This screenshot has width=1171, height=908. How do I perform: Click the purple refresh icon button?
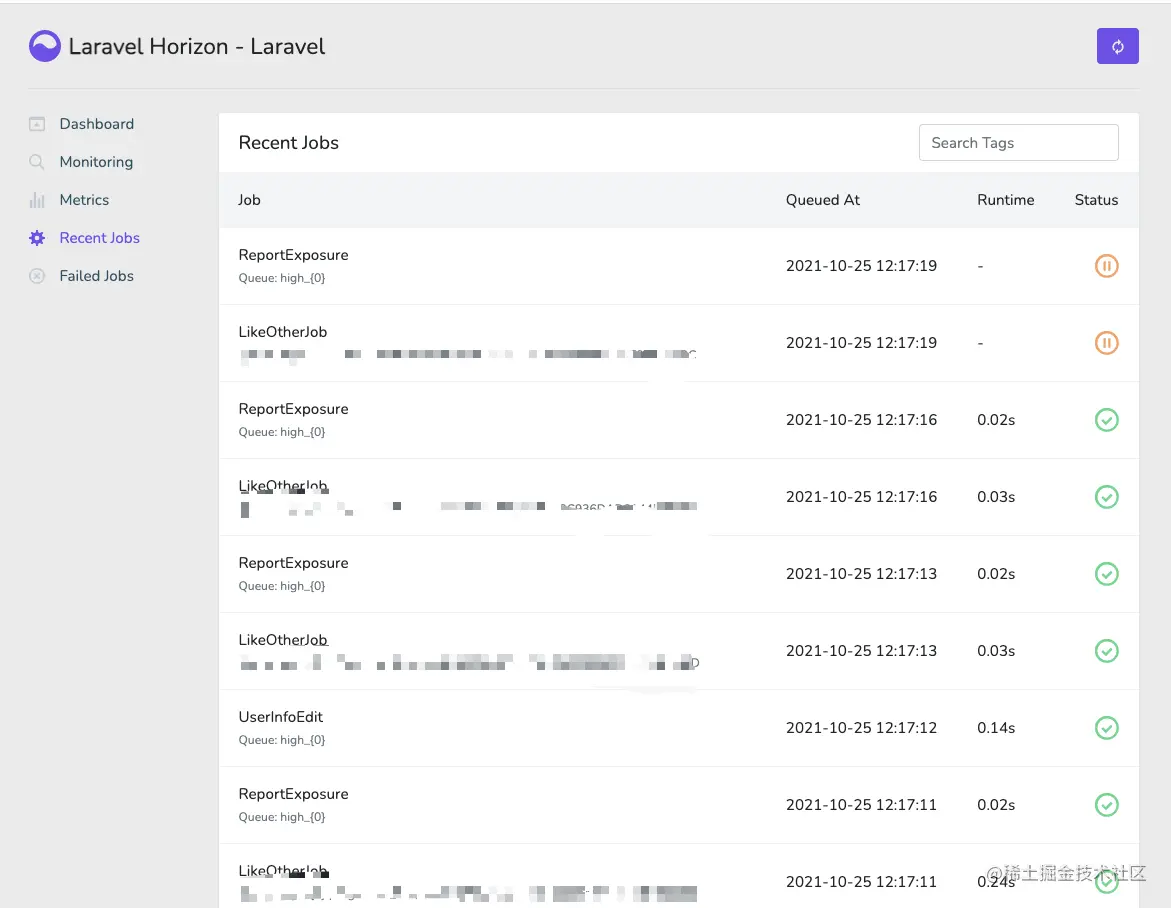(x=1117, y=46)
